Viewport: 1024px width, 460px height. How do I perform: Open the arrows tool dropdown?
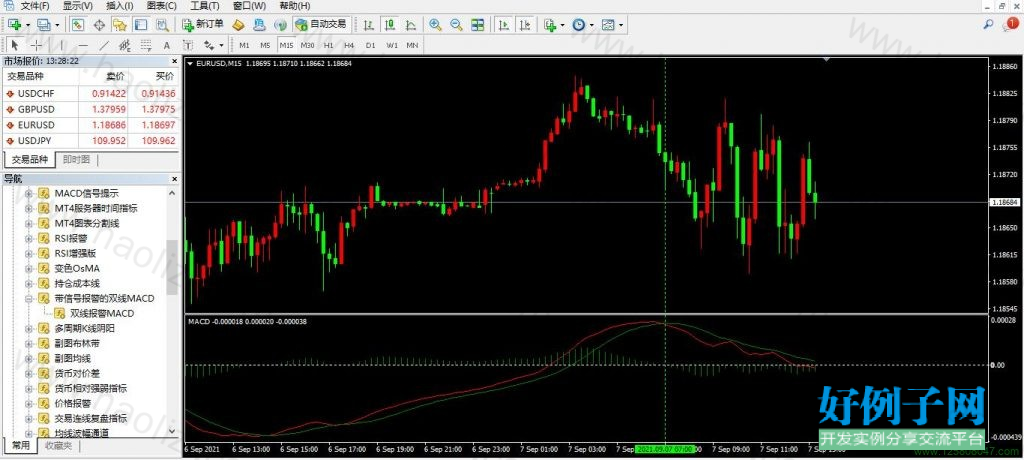coord(221,46)
